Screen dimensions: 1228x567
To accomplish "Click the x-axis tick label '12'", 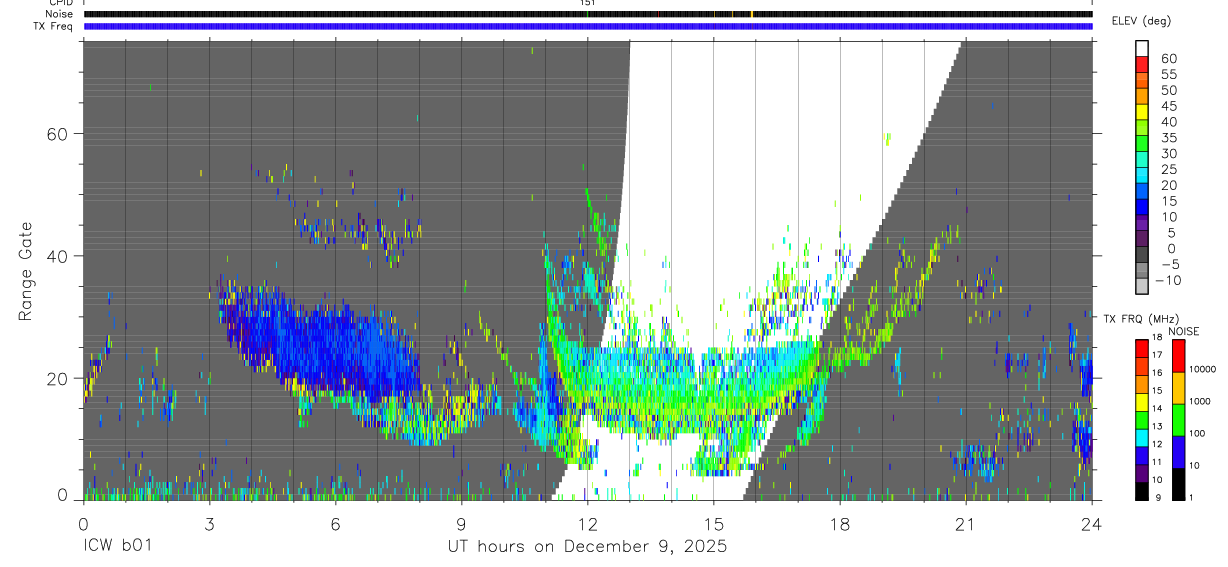I will [x=587, y=525].
